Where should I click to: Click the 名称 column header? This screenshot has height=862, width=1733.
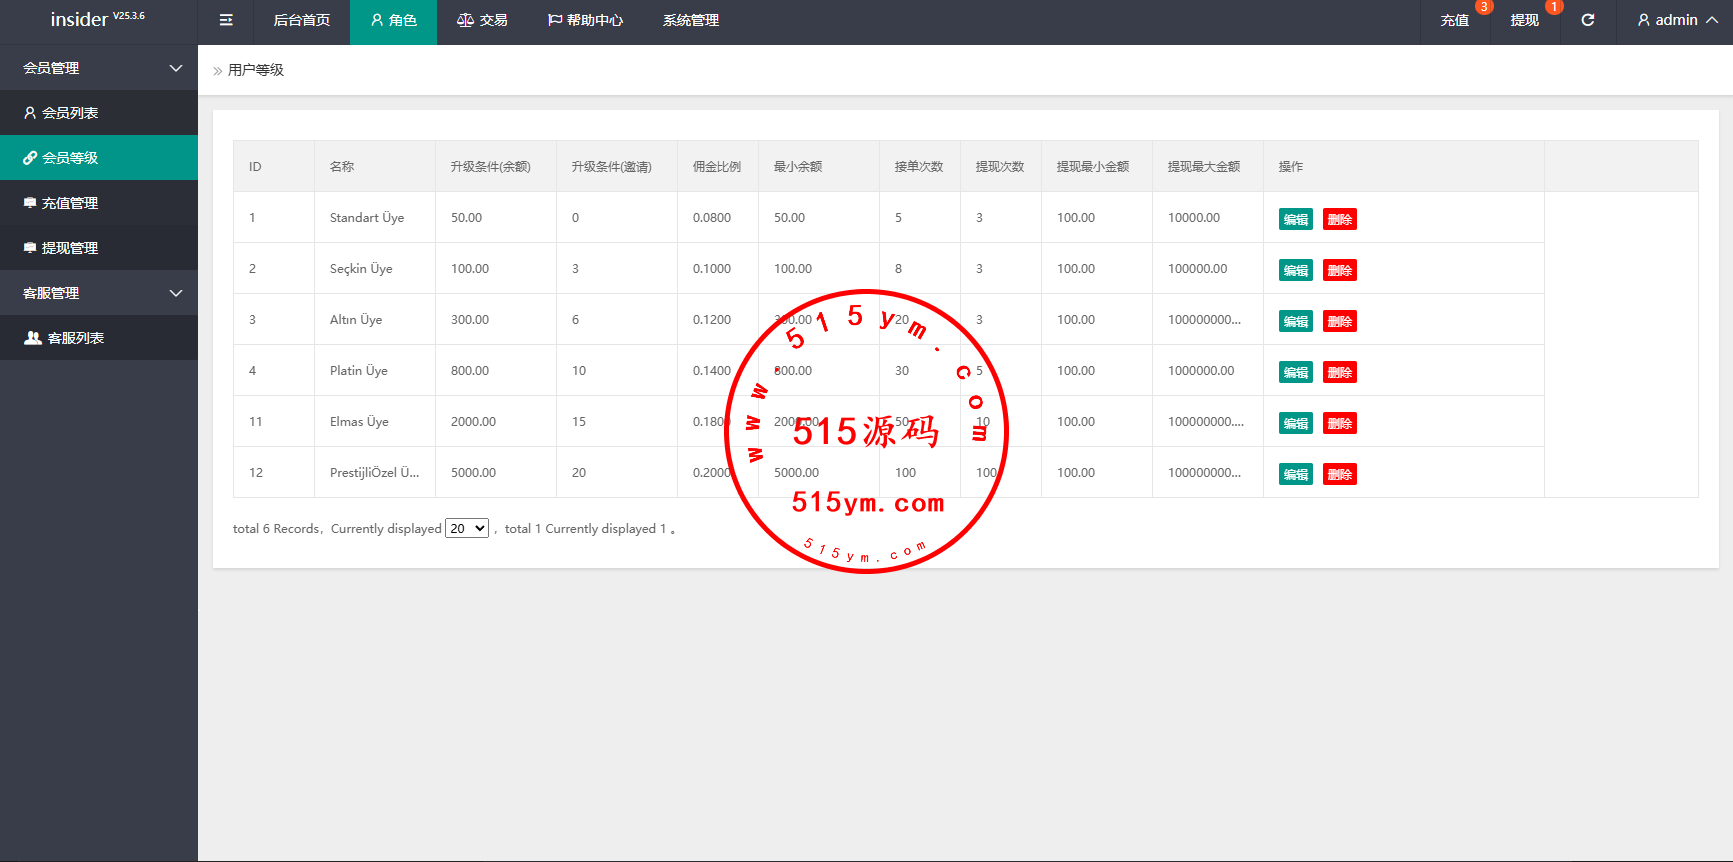[342, 167]
